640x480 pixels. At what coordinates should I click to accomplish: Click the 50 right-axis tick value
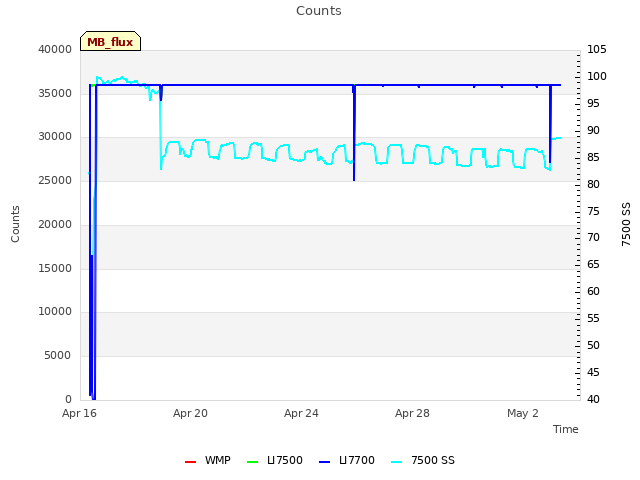tap(593, 345)
